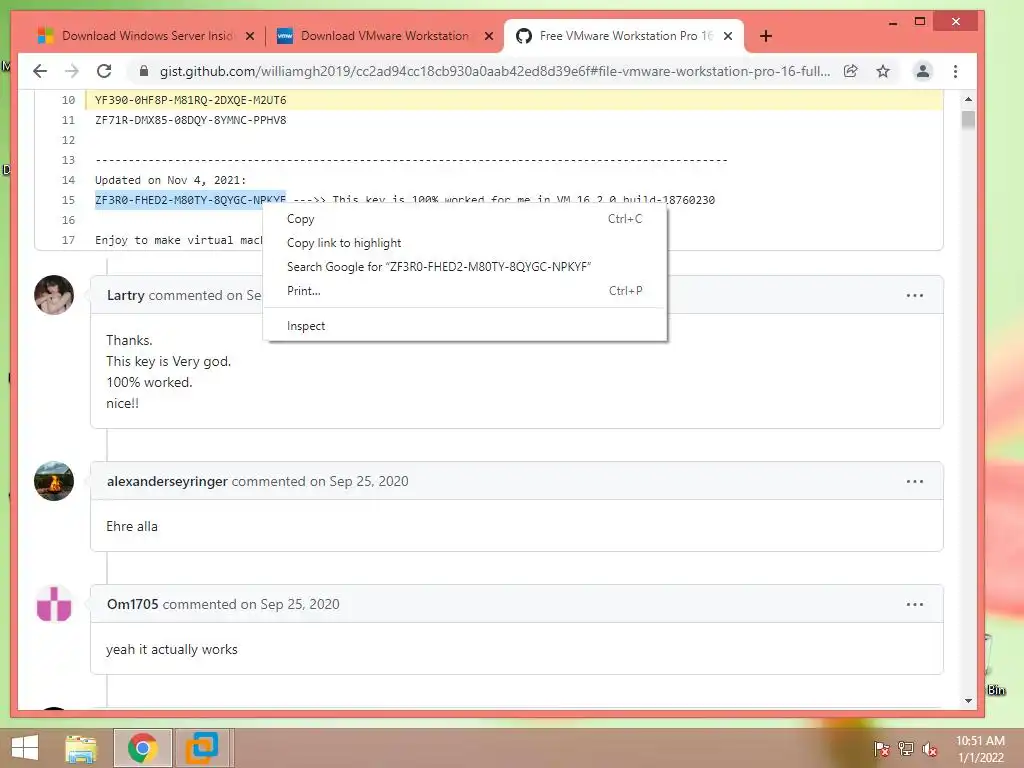This screenshot has width=1024, height=768.
Task: Click line number 15 in the gist
Action: [x=68, y=200]
